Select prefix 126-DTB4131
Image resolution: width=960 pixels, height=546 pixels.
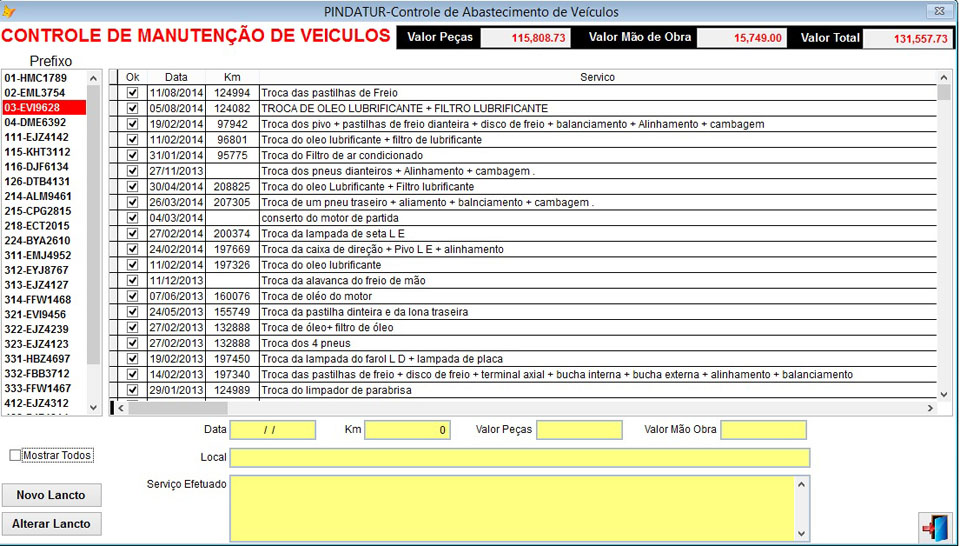coord(44,182)
